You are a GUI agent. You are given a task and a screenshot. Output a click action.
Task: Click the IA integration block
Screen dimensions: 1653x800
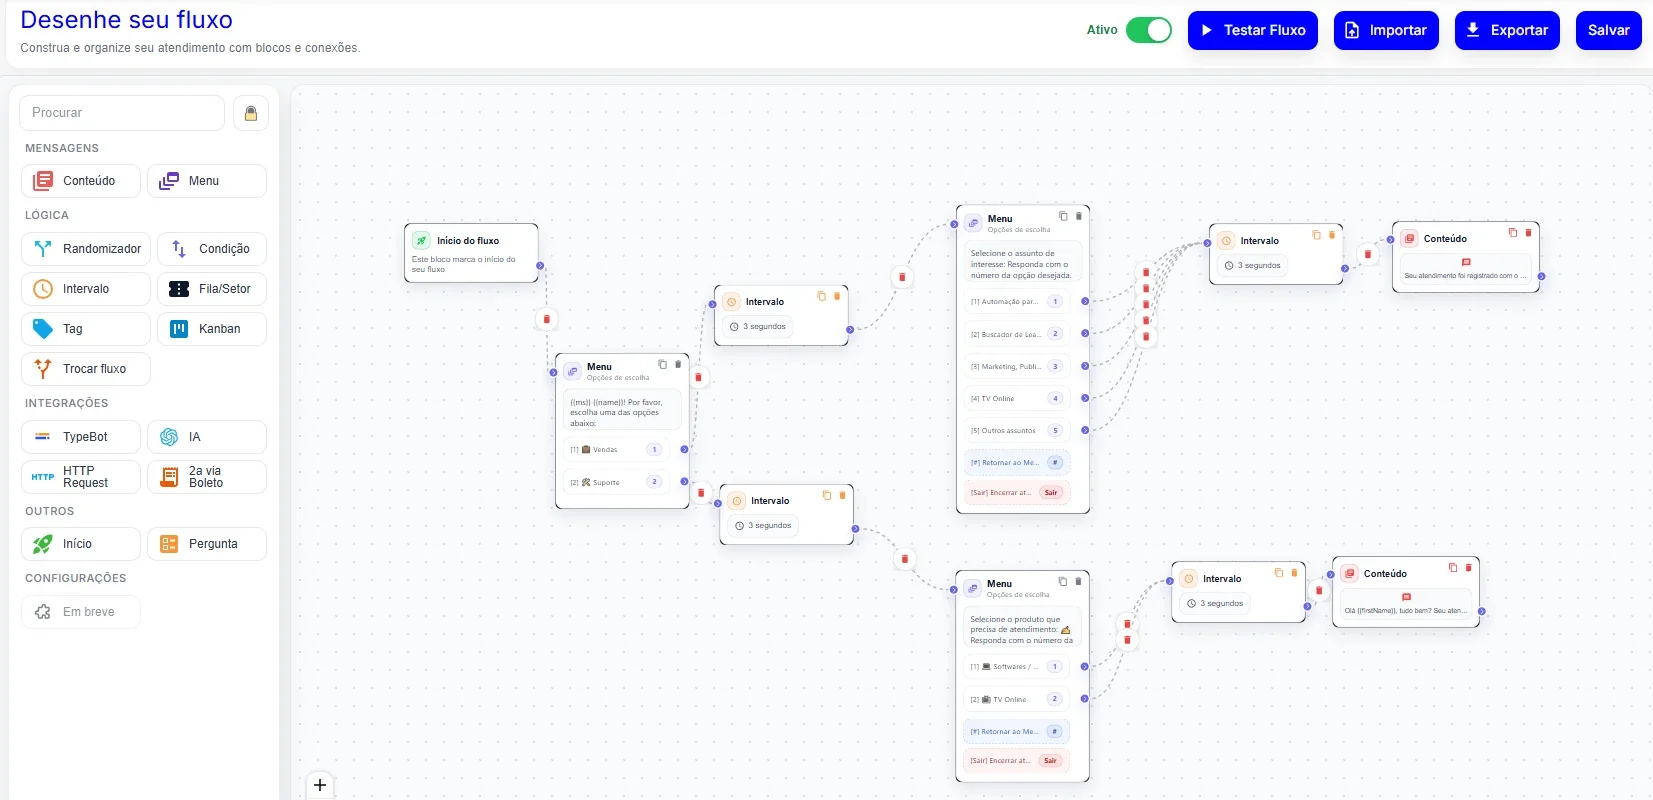click(x=207, y=437)
